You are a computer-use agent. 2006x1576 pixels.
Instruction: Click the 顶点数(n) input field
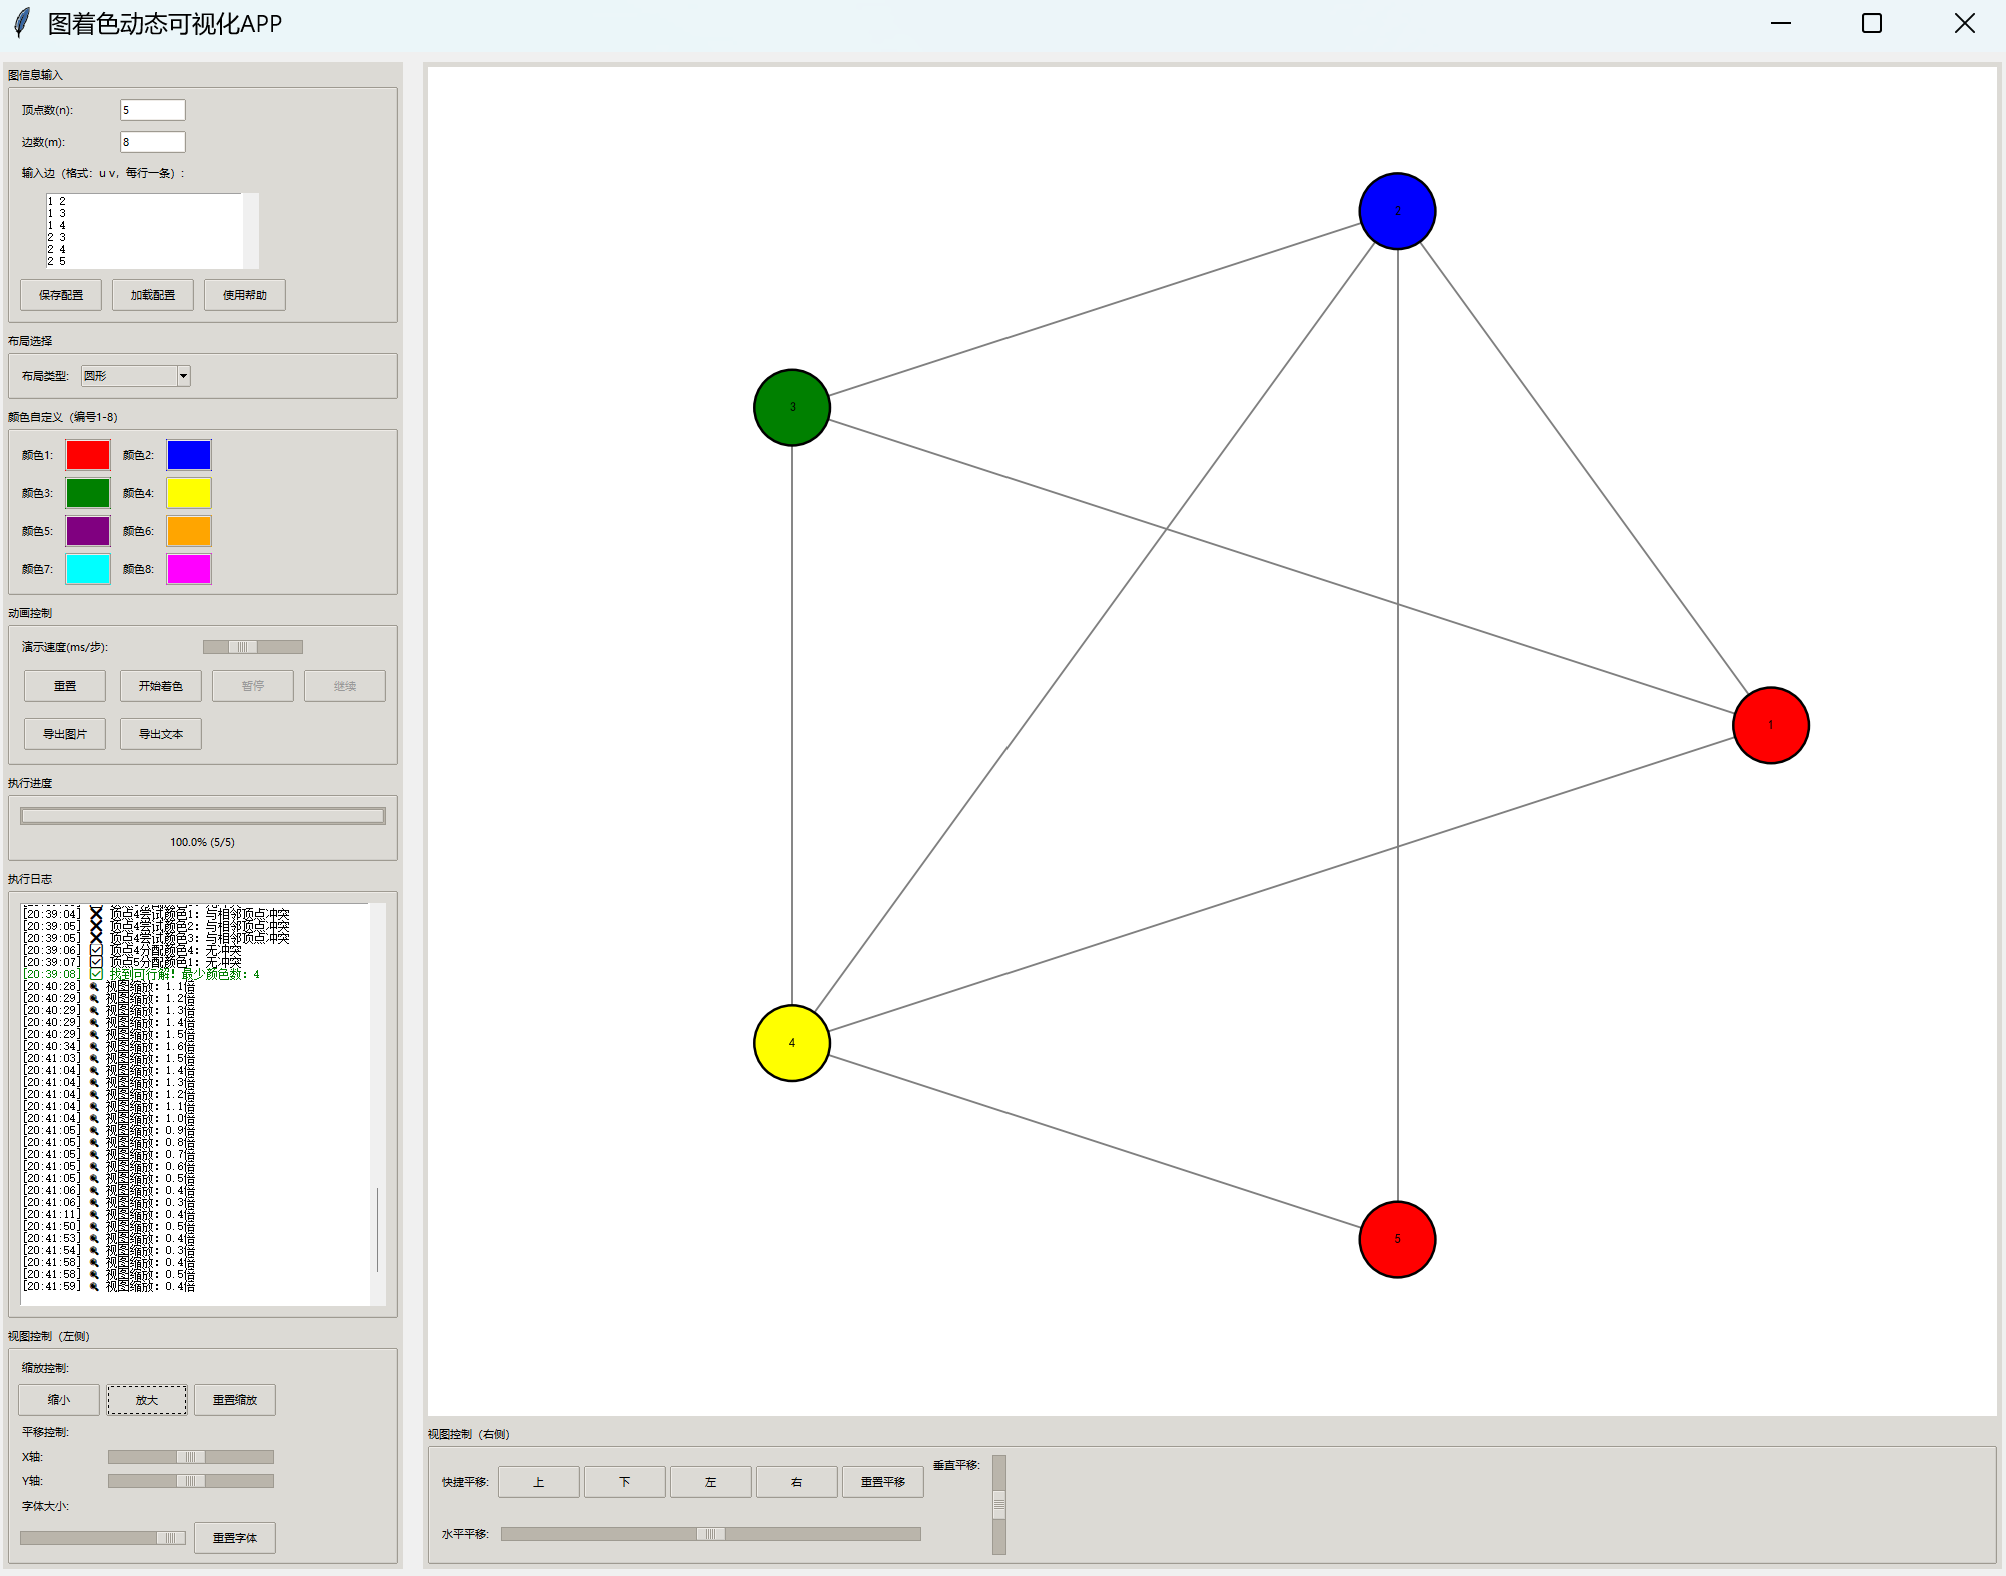152,110
